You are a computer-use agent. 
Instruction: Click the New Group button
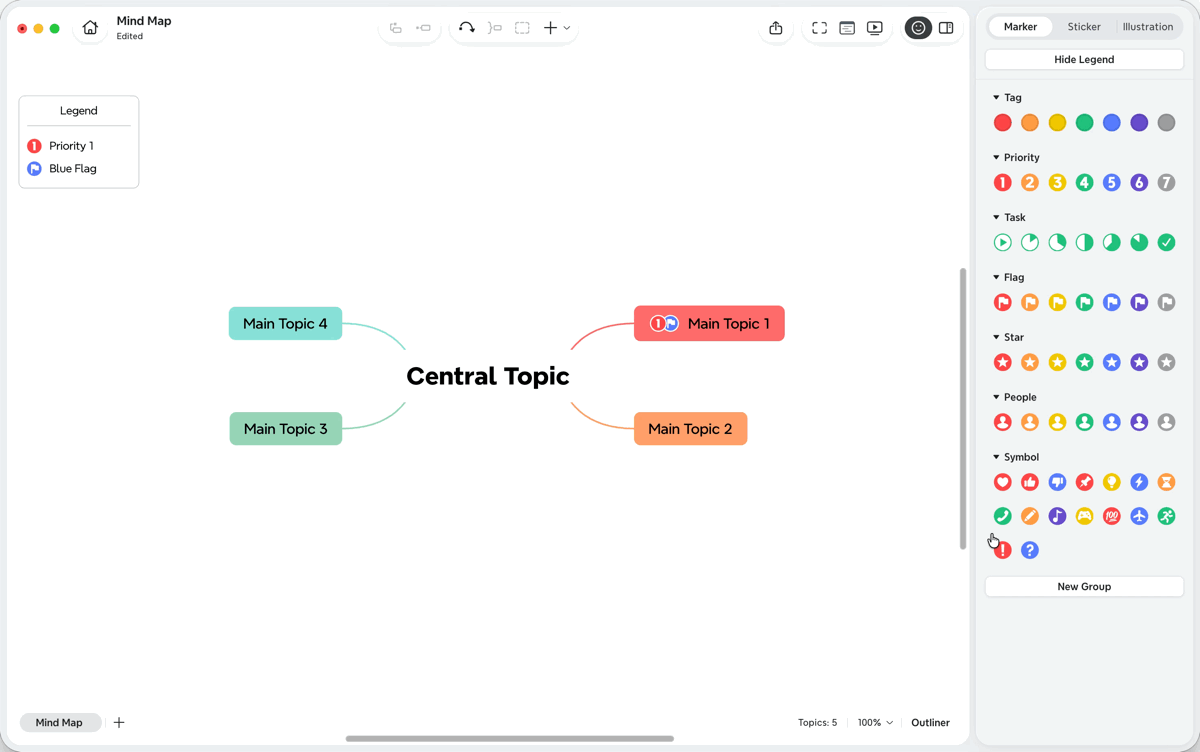point(1084,586)
